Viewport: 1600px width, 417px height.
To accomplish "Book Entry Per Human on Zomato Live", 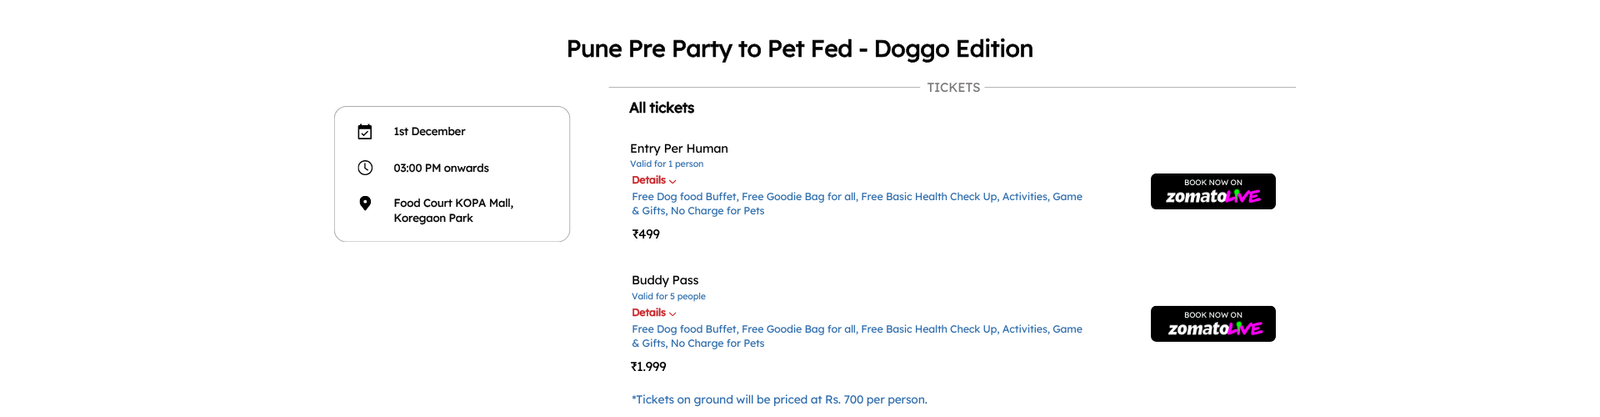I will coord(1213,191).
